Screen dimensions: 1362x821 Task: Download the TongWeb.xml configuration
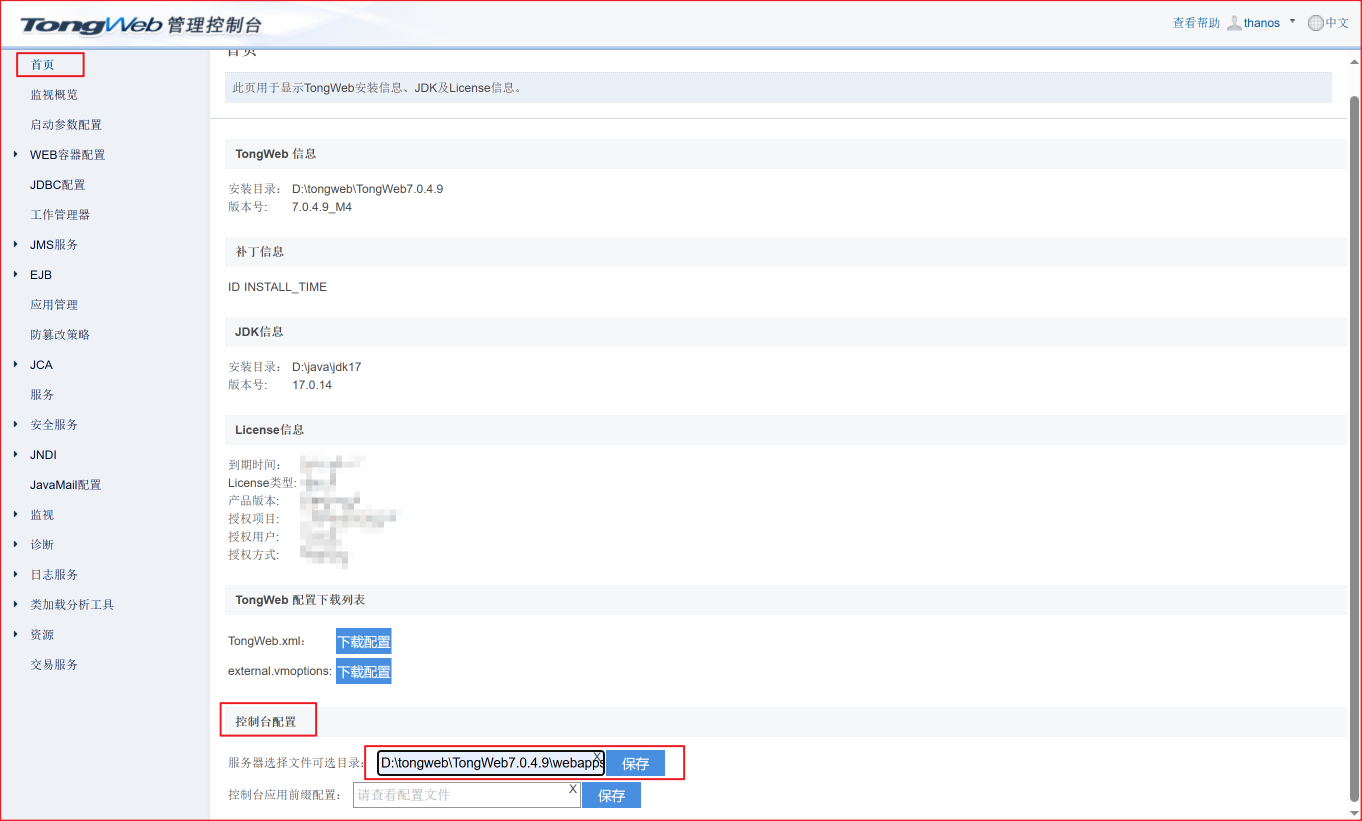pyautogui.click(x=364, y=641)
